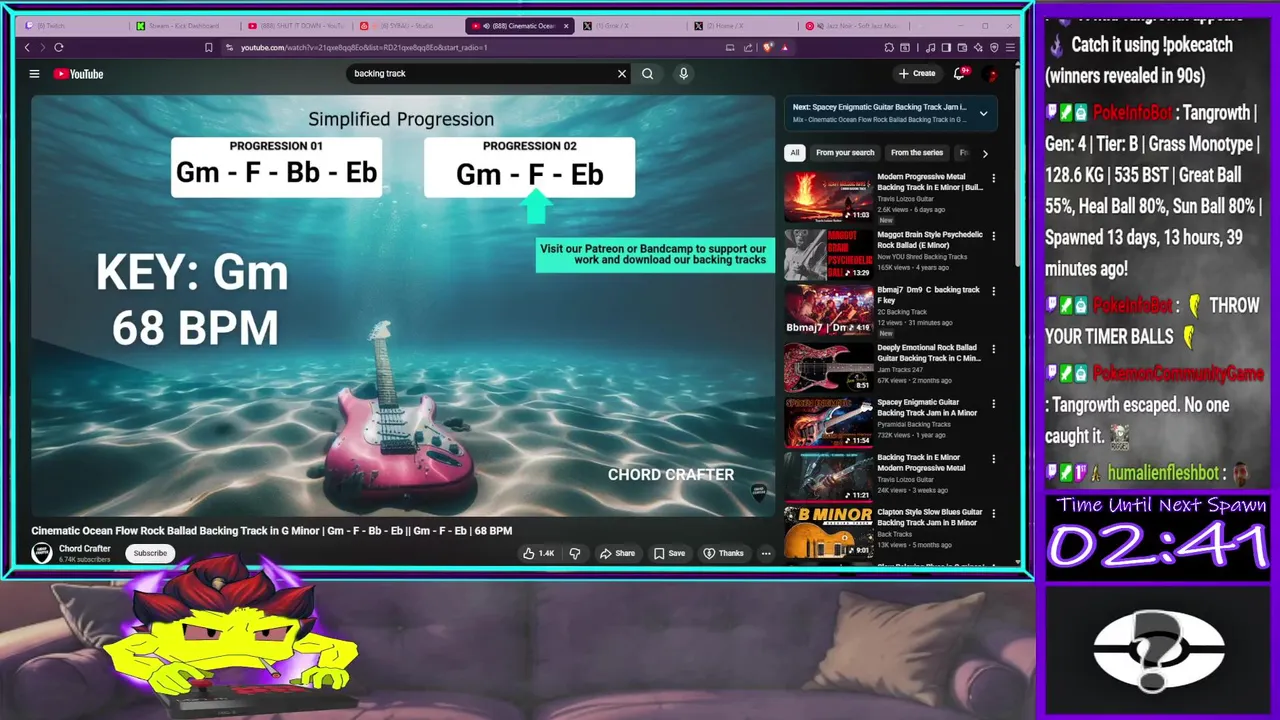Share the video
This screenshot has width=1280, height=720.
coord(617,553)
